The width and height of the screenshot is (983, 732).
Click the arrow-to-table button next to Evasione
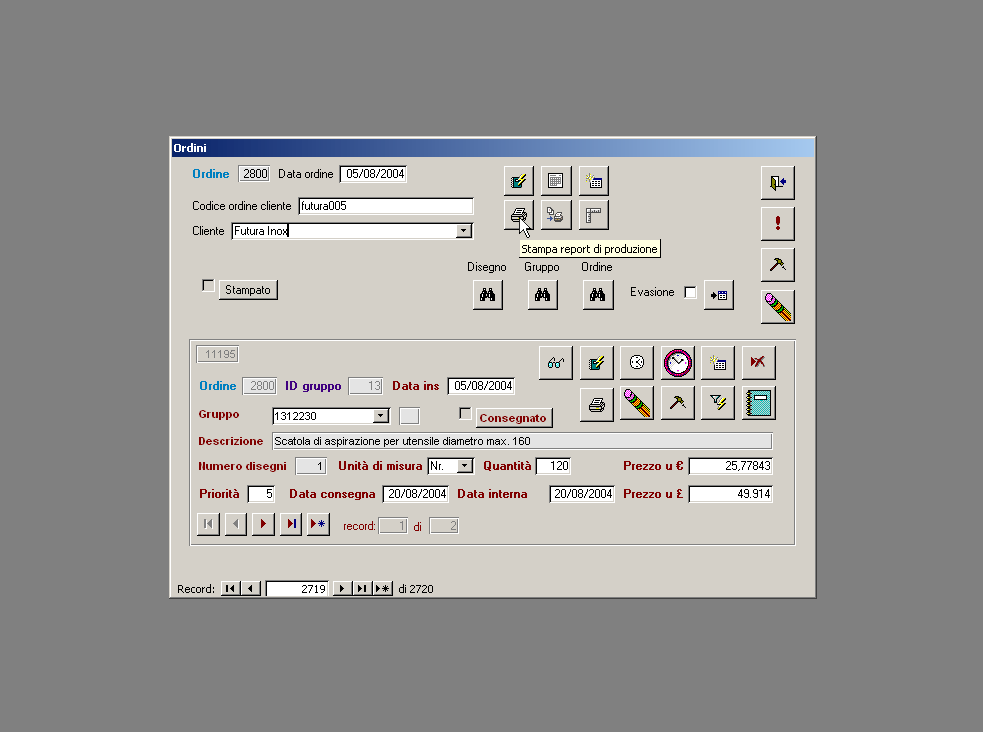pyautogui.click(x=718, y=295)
